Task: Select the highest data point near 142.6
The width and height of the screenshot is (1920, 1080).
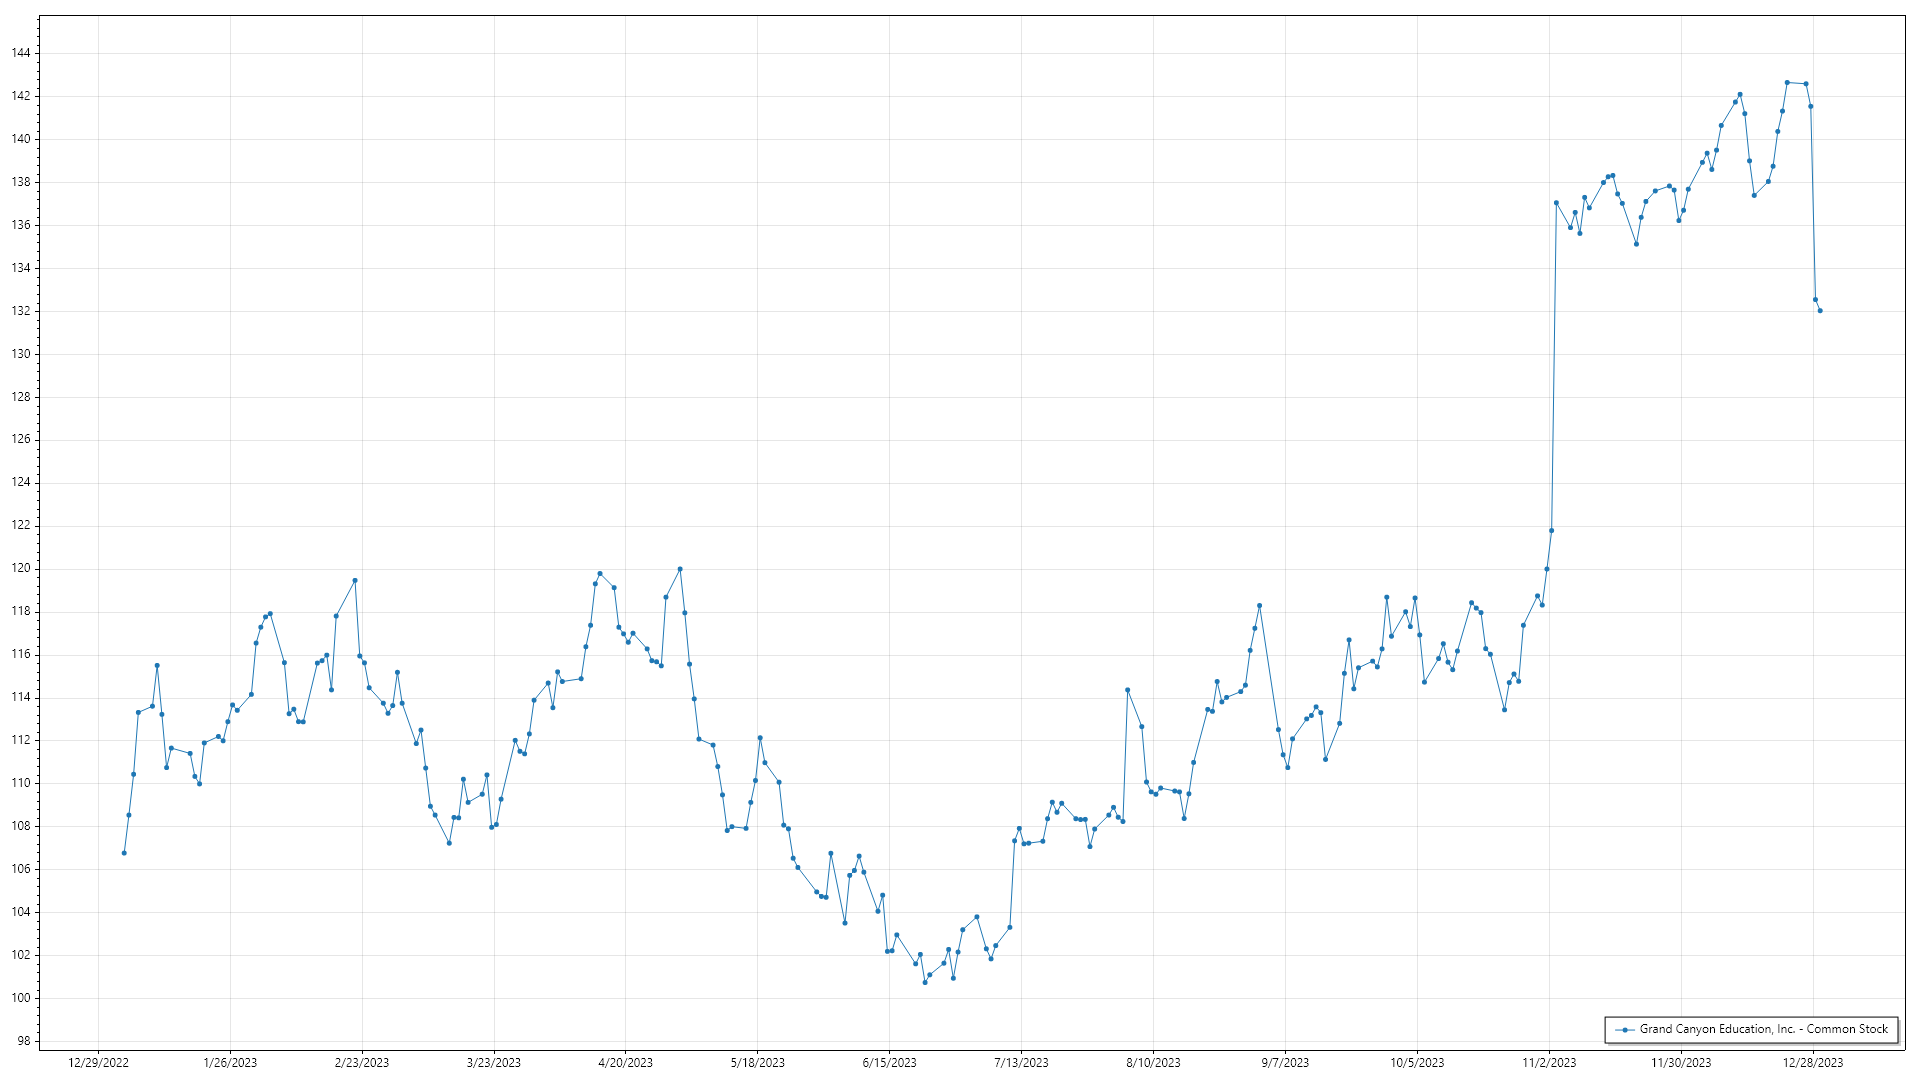Action: point(1787,83)
